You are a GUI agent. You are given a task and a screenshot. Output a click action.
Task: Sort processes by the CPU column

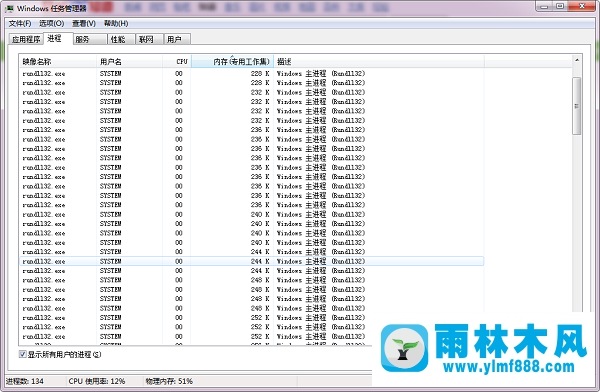tap(176, 62)
